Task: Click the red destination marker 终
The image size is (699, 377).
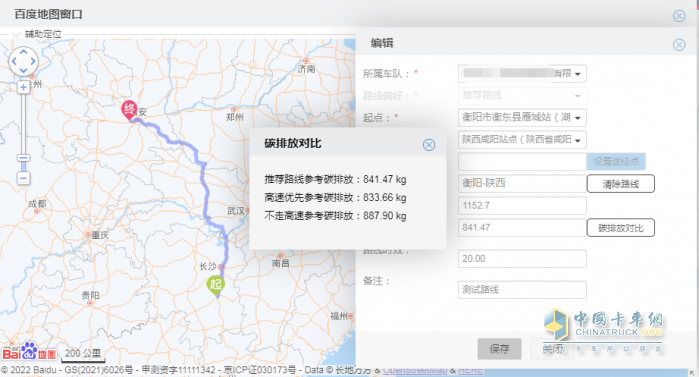Action: pos(129,110)
